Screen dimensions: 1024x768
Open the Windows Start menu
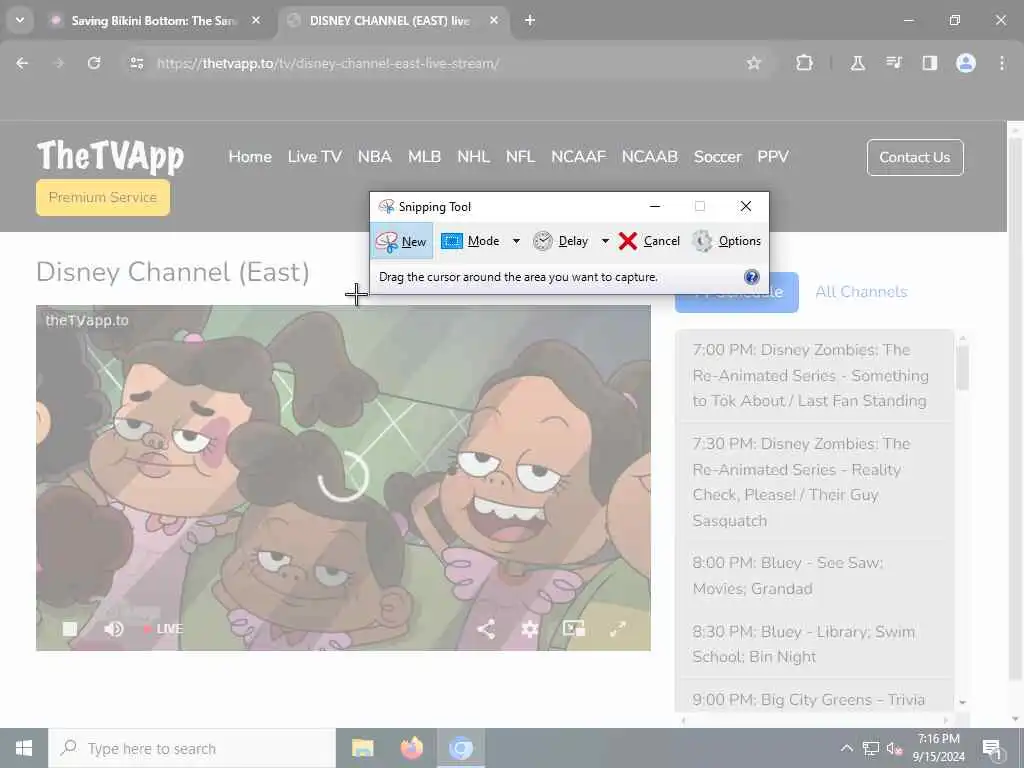[x=24, y=748]
